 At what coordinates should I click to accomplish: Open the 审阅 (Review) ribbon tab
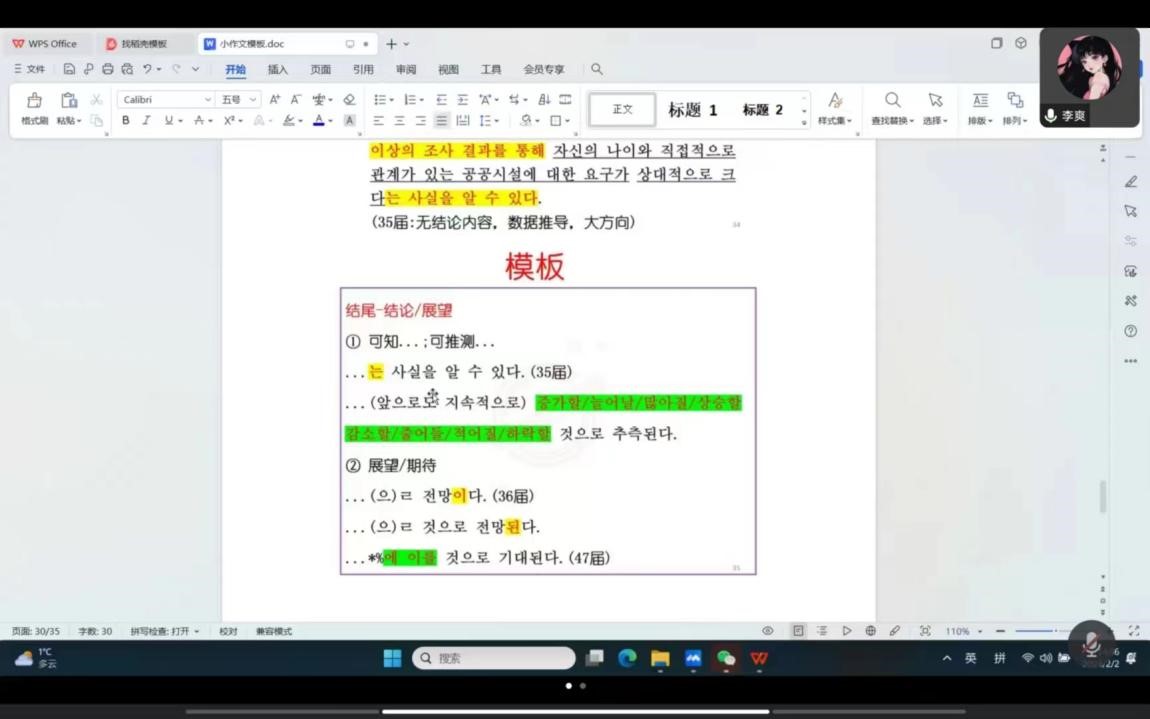point(405,70)
